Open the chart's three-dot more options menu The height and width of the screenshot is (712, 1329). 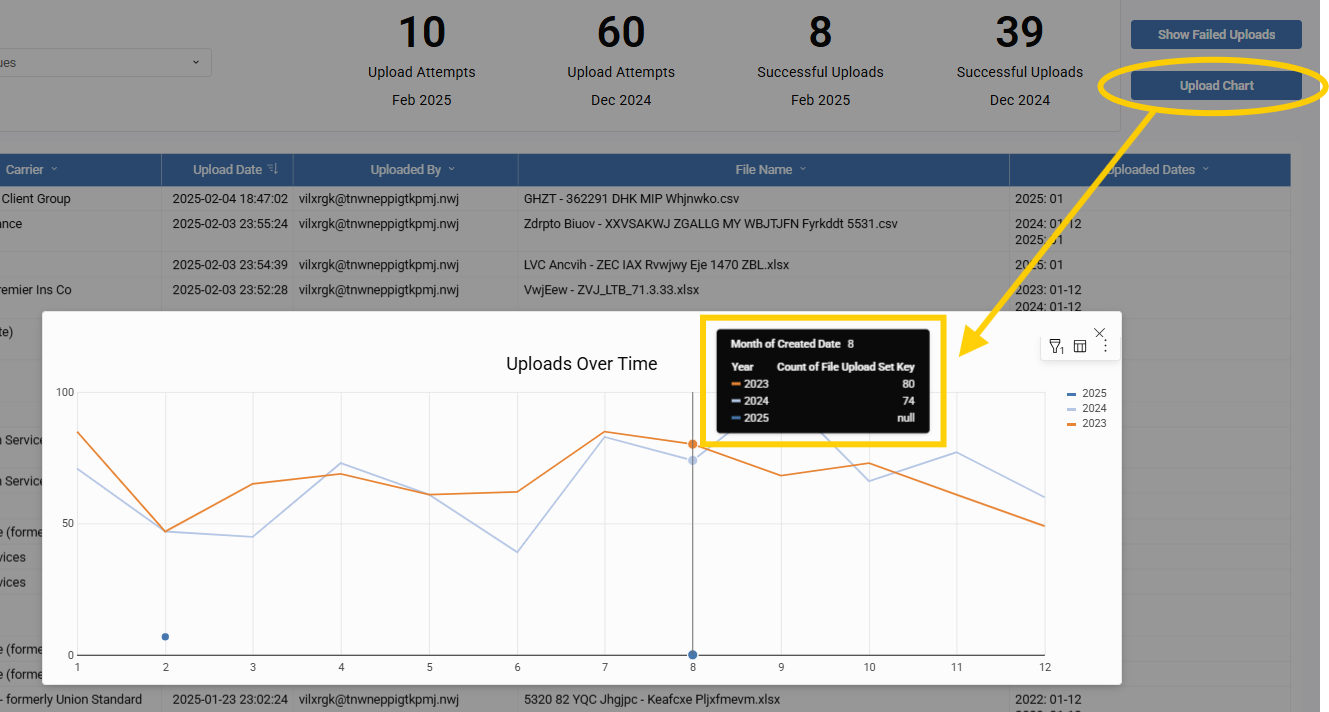[x=1105, y=347]
